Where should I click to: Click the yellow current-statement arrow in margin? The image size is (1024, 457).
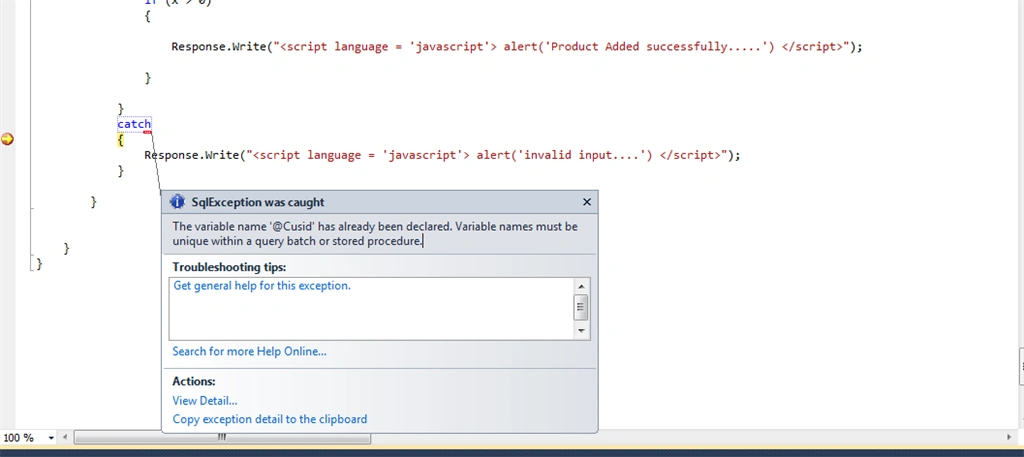coord(7,138)
